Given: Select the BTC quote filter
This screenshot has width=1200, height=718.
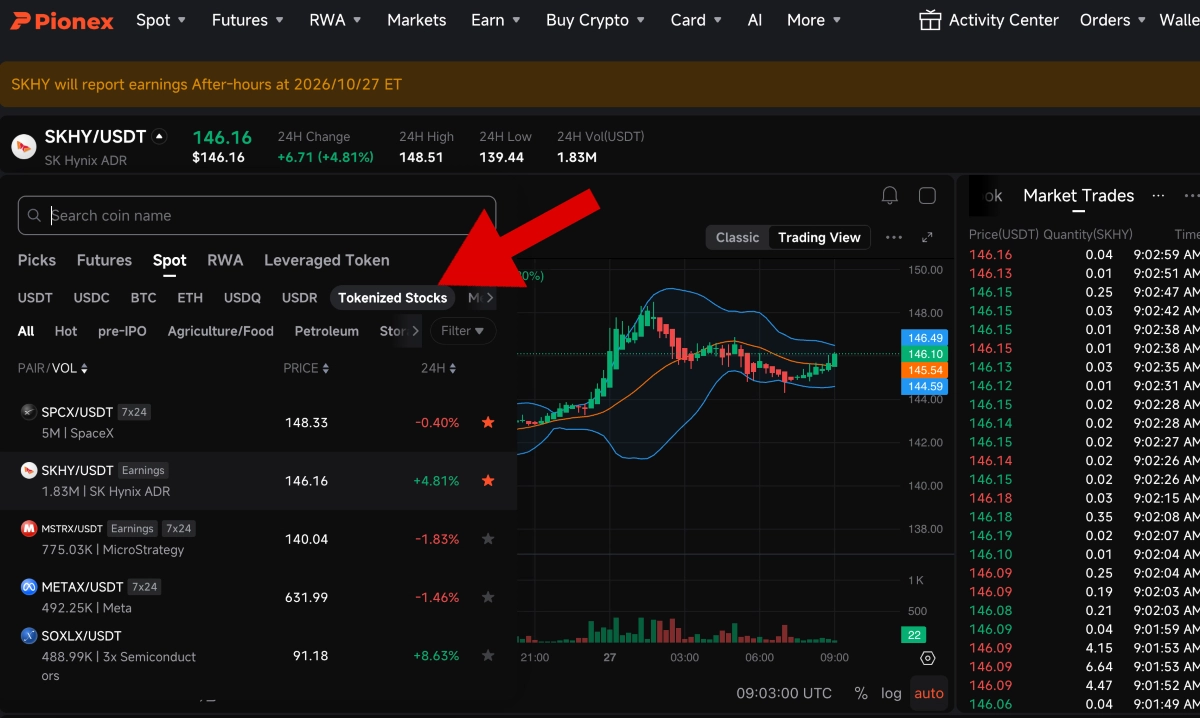Looking at the screenshot, I should point(143,298).
